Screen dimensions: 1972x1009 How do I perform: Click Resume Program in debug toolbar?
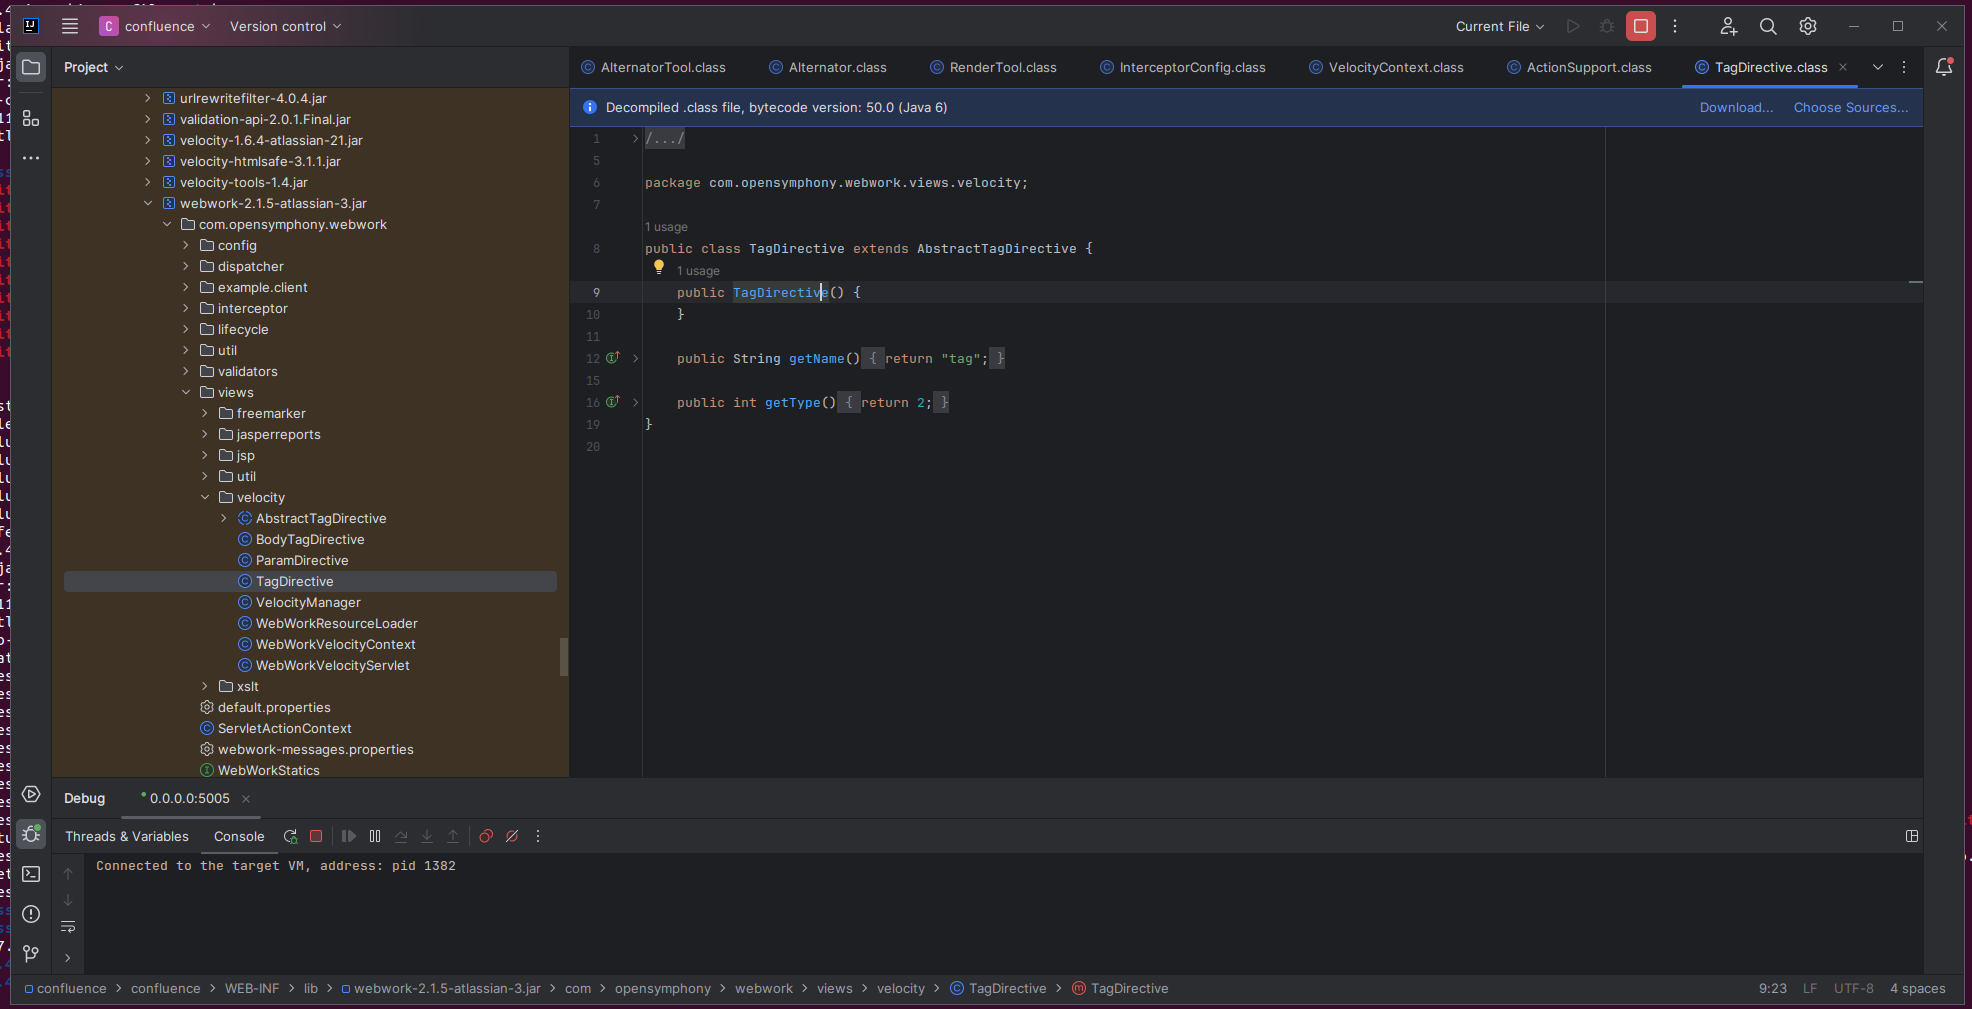[x=349, y=836]
